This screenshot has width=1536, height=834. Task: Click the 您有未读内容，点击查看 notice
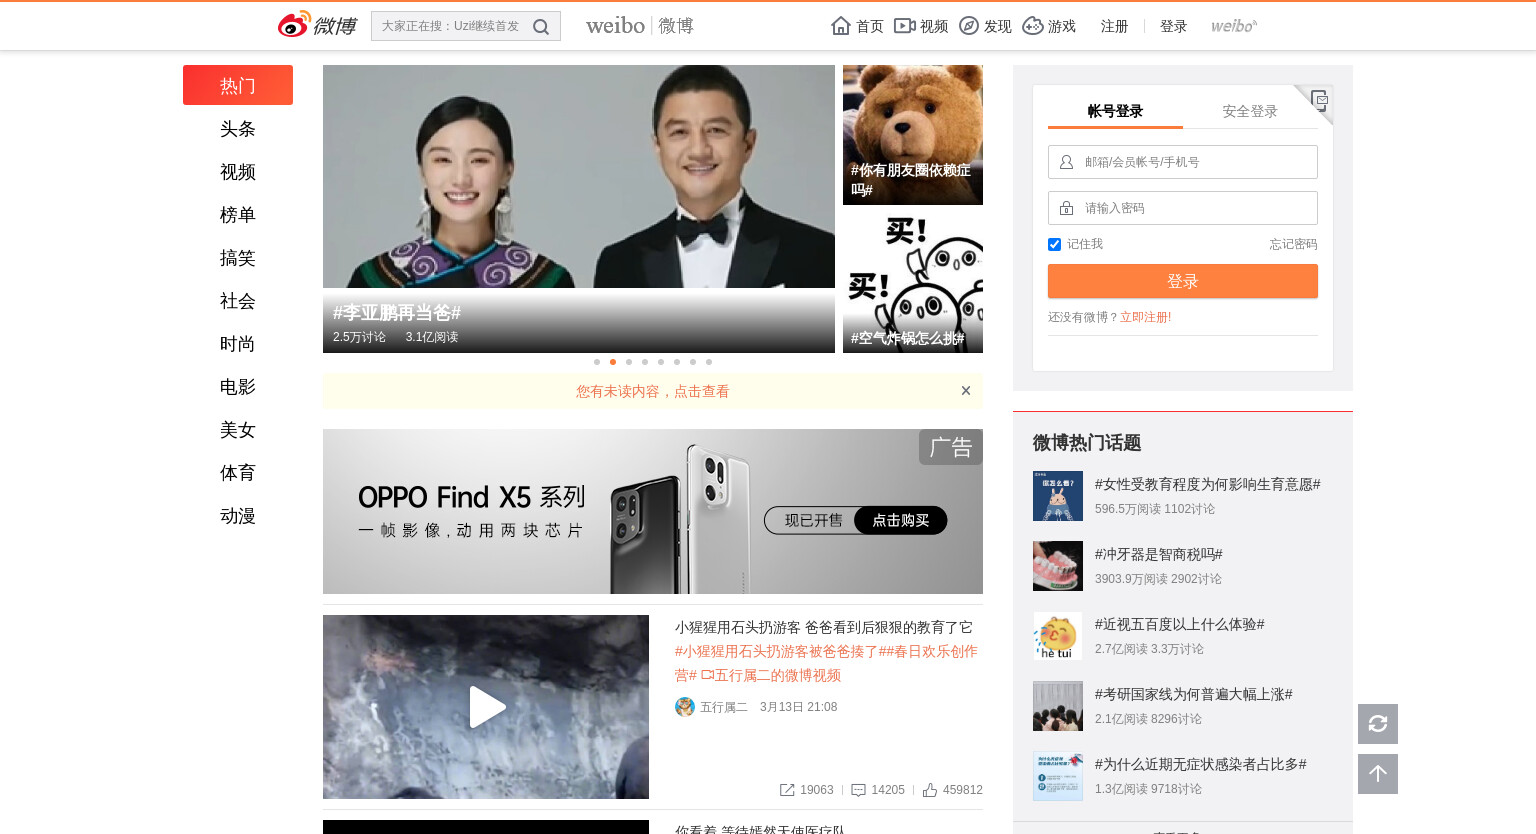click(x=653, y=391)
